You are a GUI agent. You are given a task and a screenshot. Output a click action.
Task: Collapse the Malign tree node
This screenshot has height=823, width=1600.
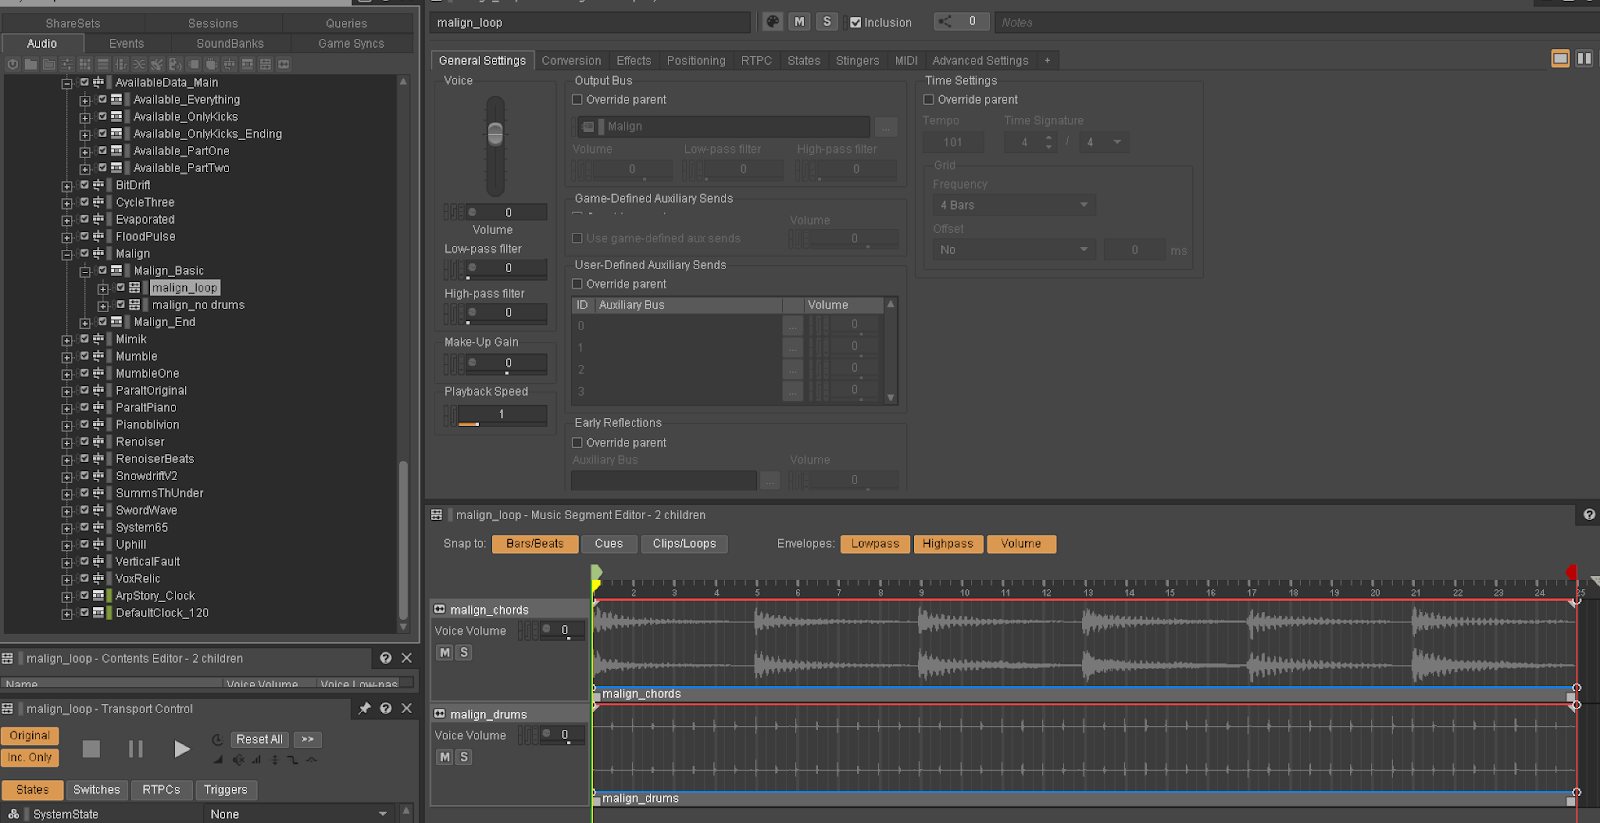click(67, 255)
